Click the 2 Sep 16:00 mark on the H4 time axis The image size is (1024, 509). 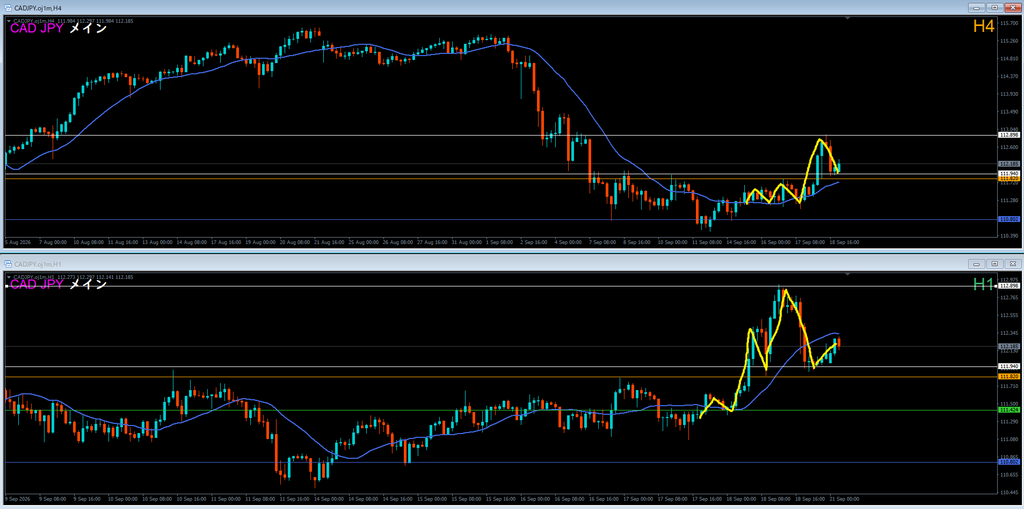[x=535, y=242]
